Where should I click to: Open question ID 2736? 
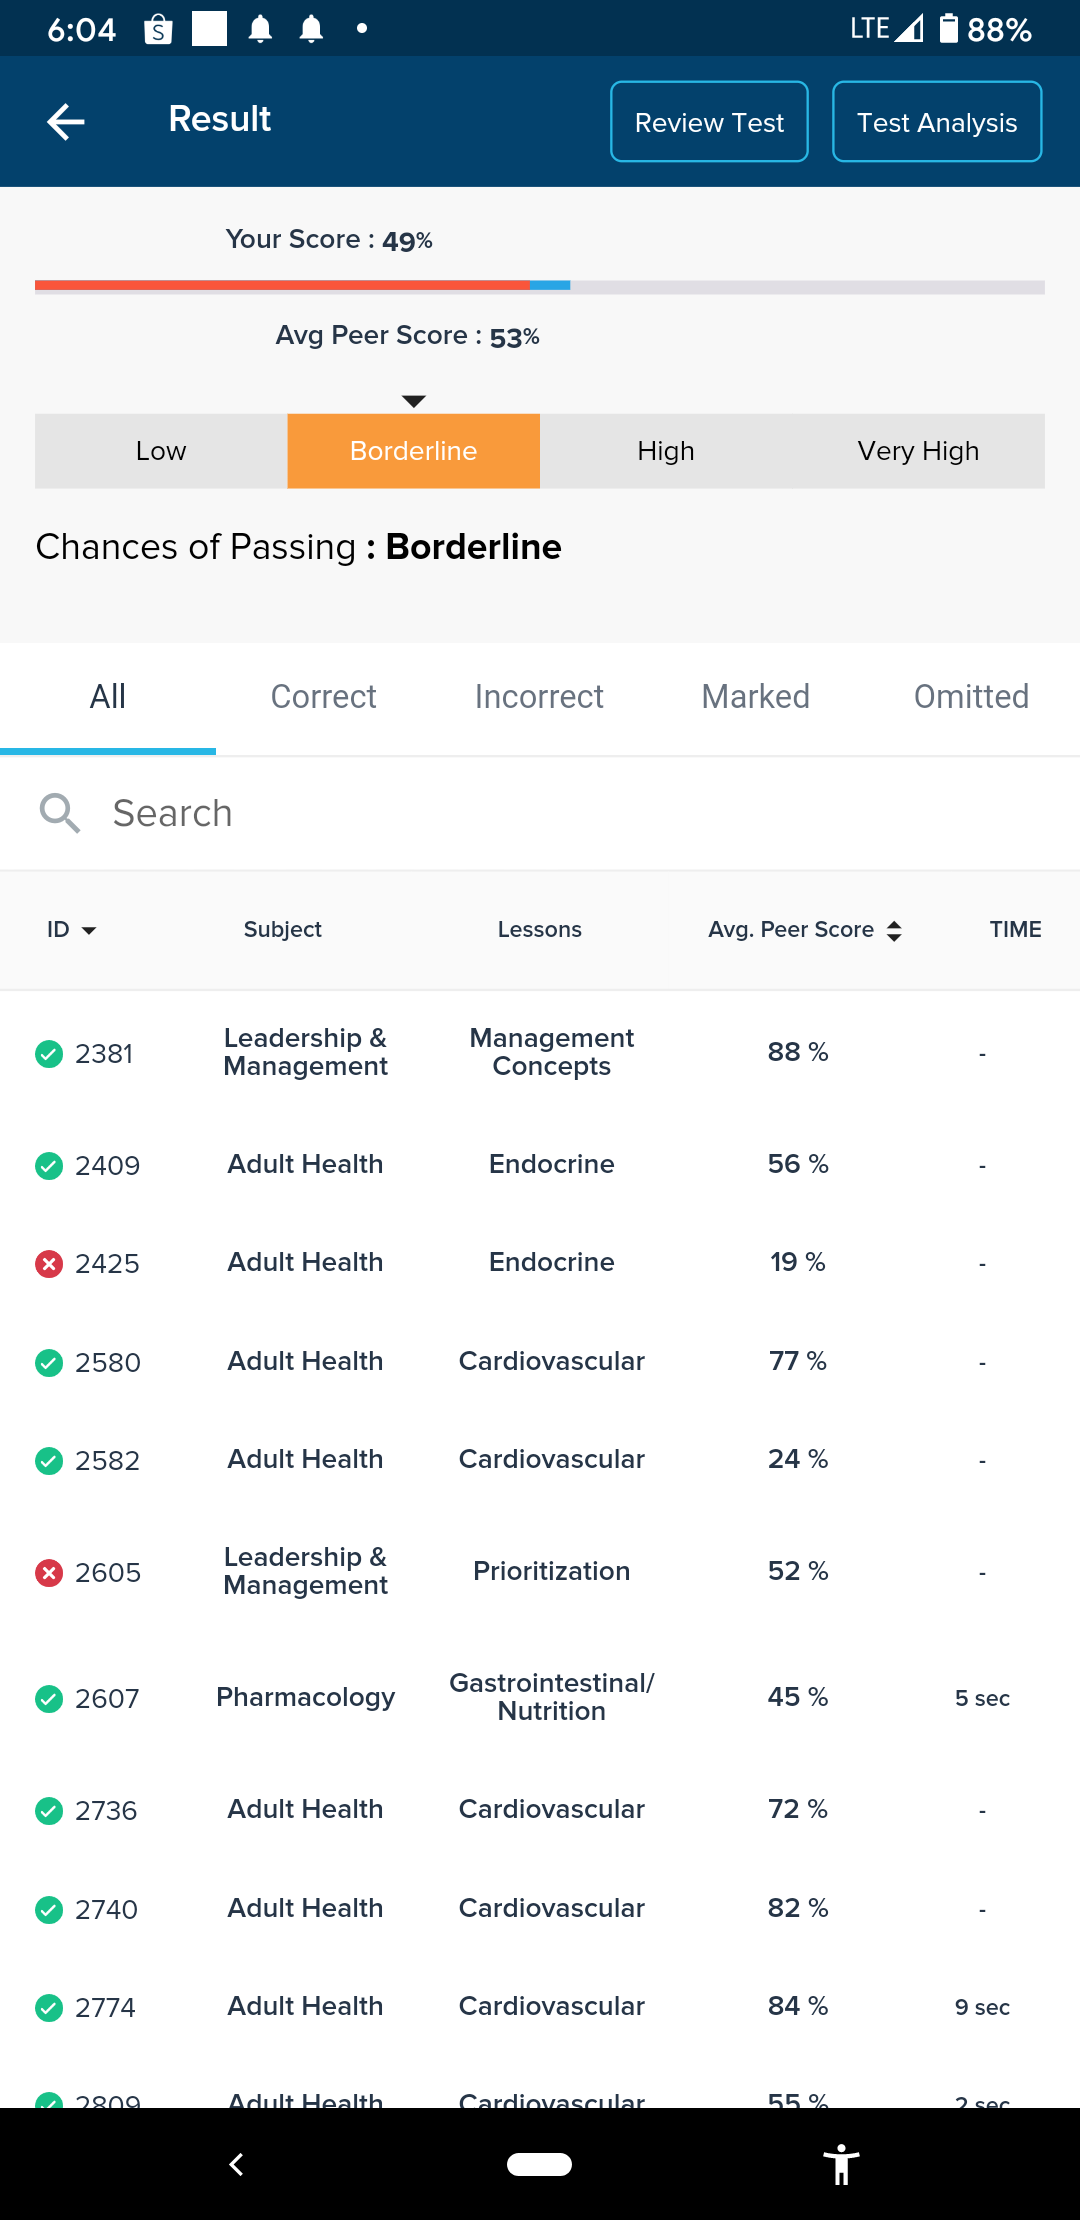point(106,1811)
